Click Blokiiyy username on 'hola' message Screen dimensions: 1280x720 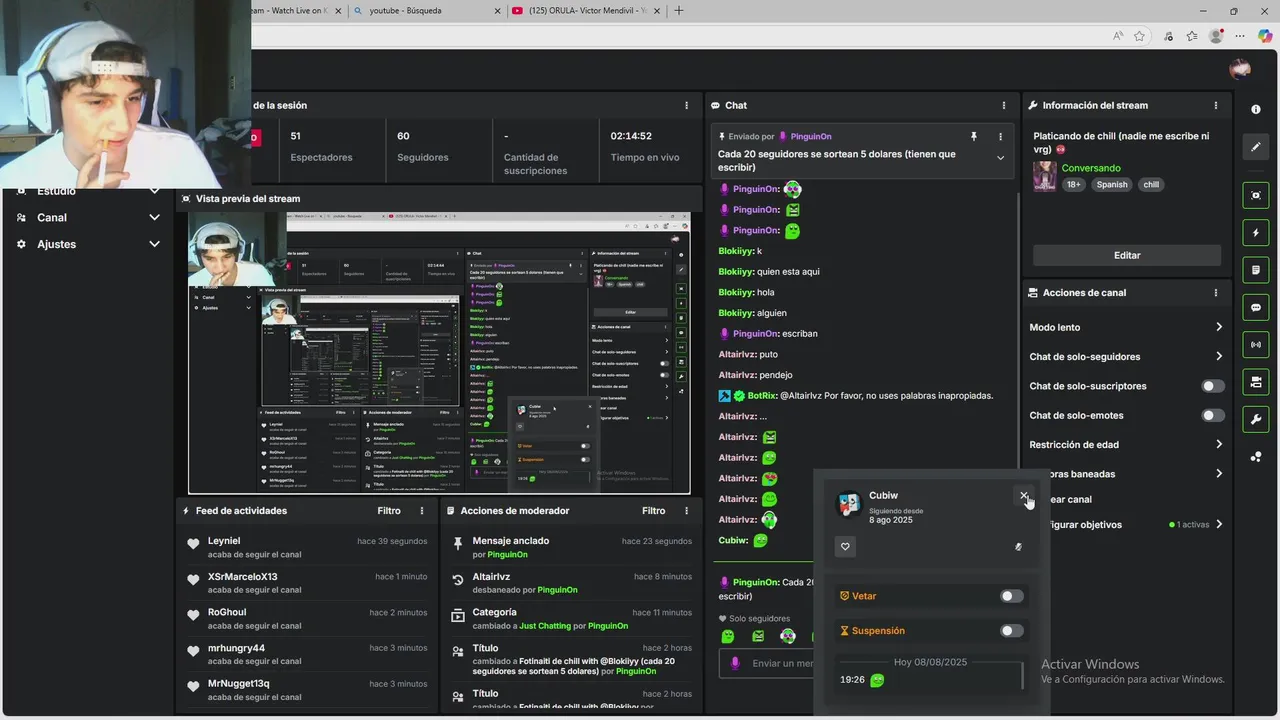pos(735,293)
